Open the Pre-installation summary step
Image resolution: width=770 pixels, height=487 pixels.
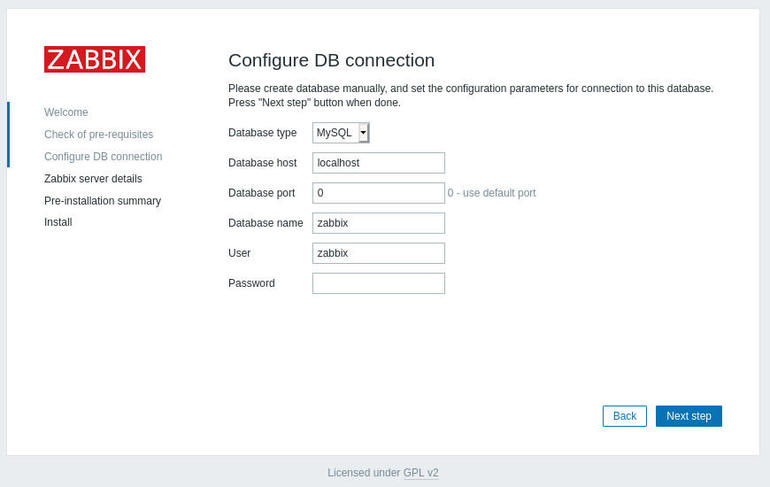pyautogui.click(x=103, y=200)
